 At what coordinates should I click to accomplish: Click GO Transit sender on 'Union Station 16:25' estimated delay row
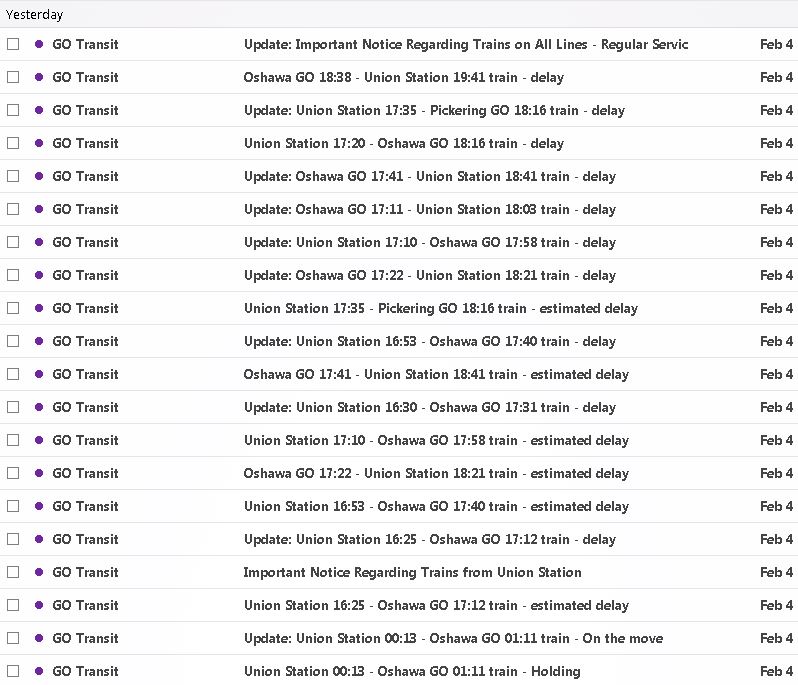coord(85,605)
